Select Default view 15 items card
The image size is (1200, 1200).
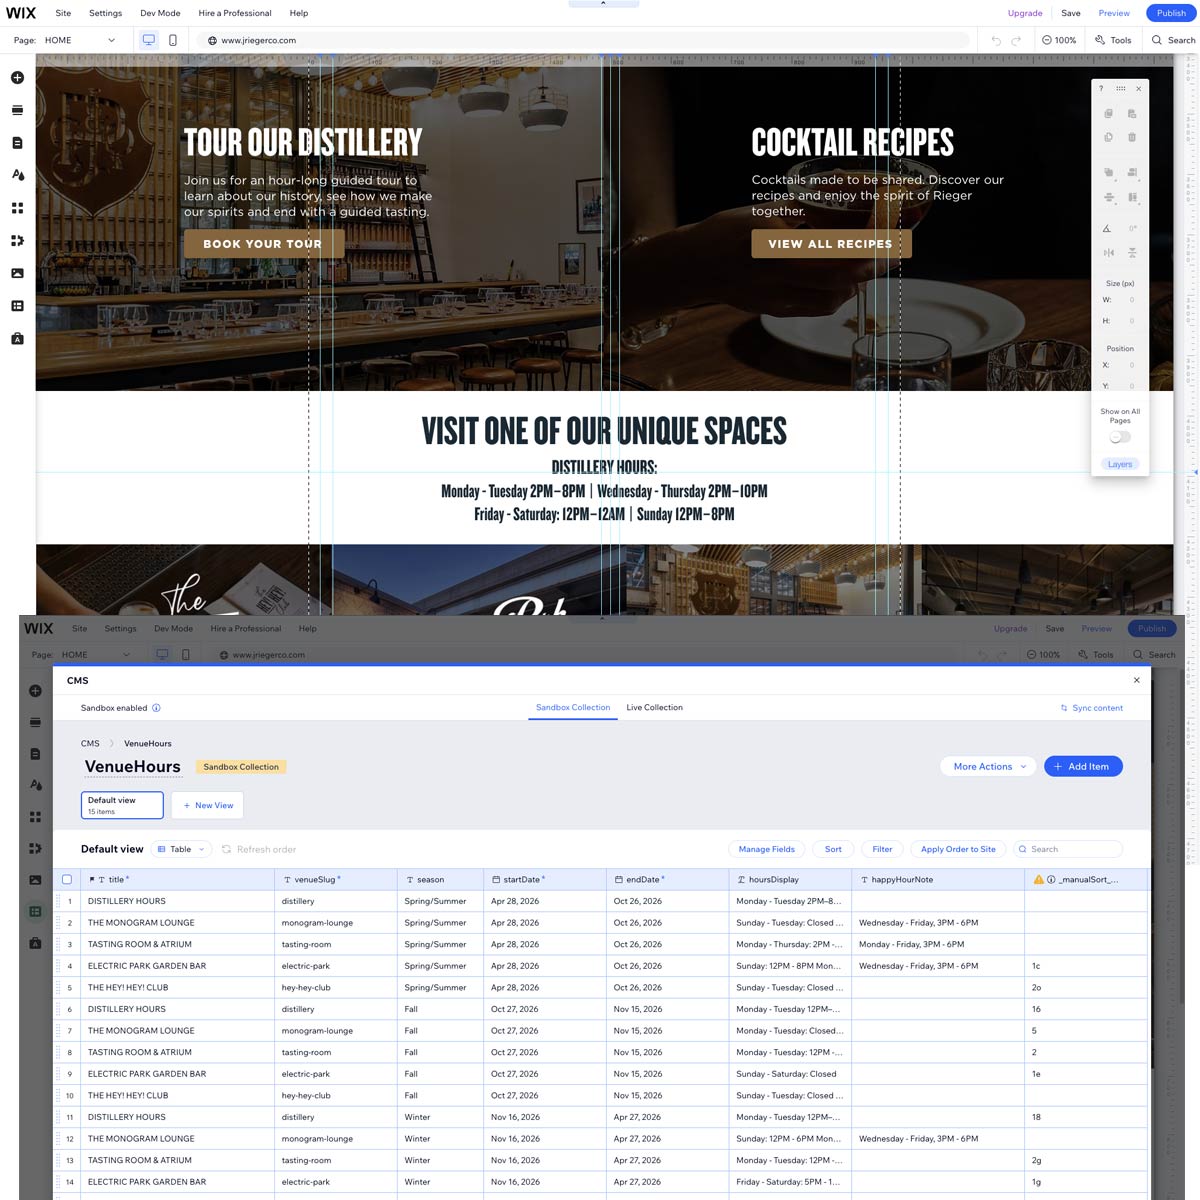click(122, 805)
